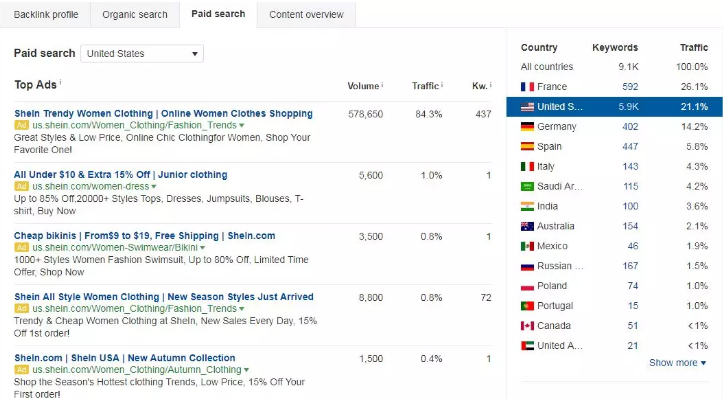Click the Ad badge of the Autumn Collection ad

click(x=21, y=370)
